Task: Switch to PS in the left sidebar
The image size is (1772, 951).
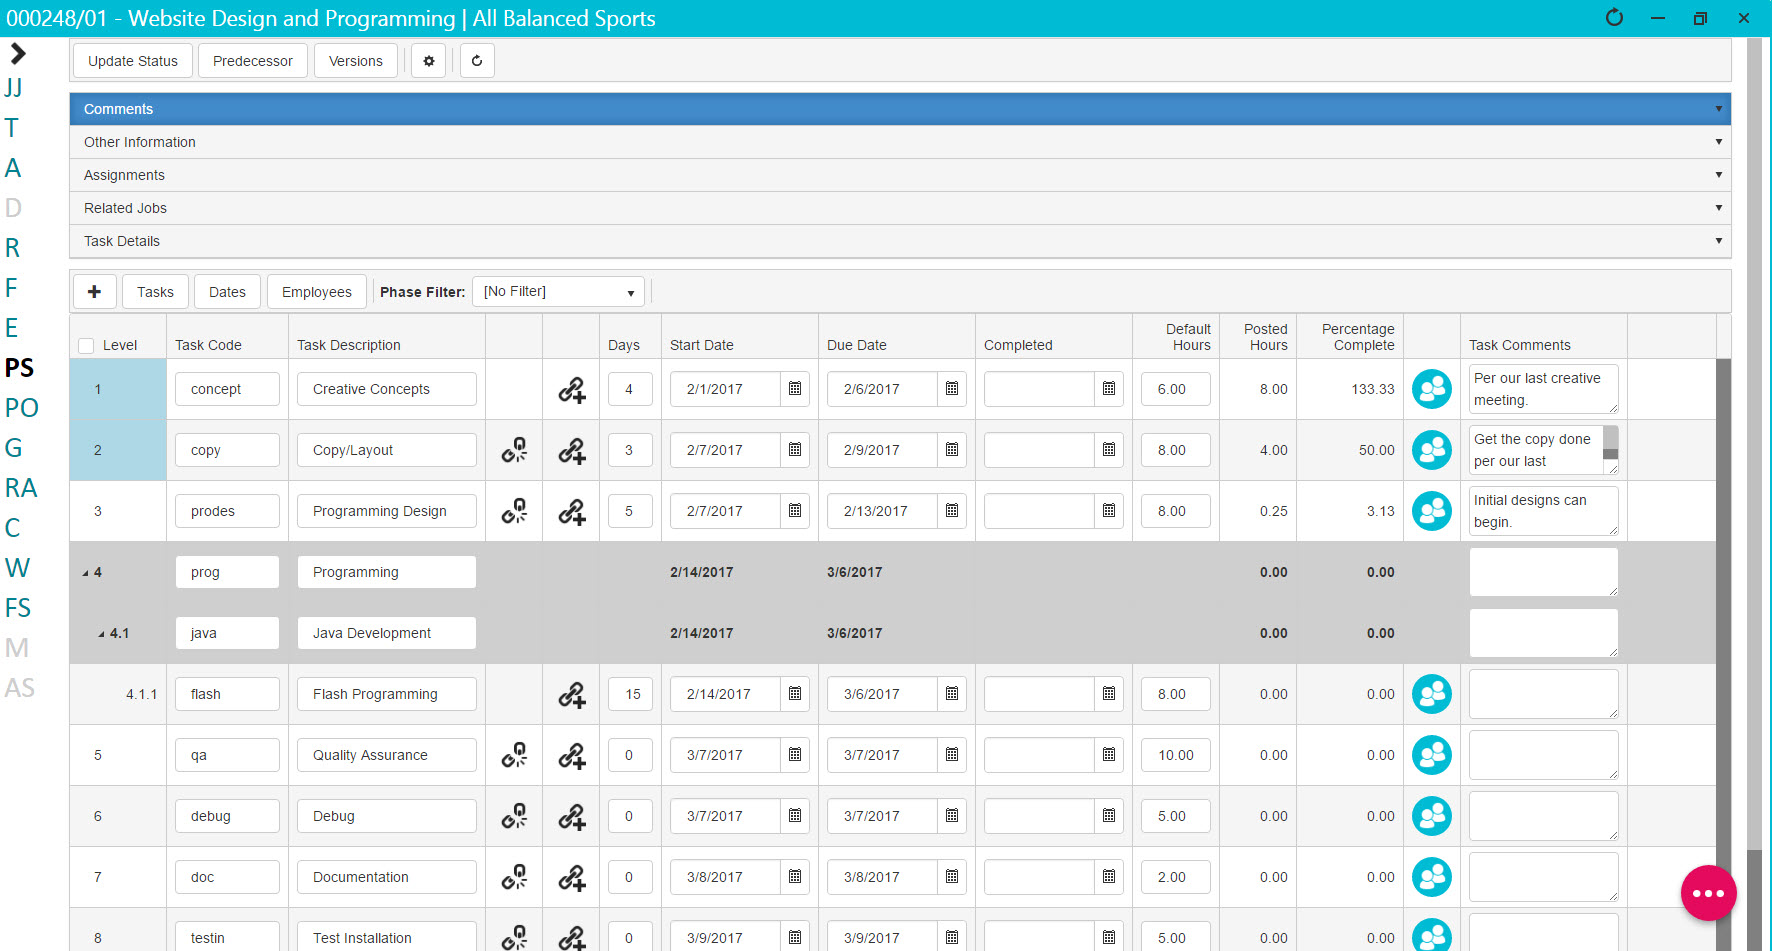Action: tap(20, 368)
